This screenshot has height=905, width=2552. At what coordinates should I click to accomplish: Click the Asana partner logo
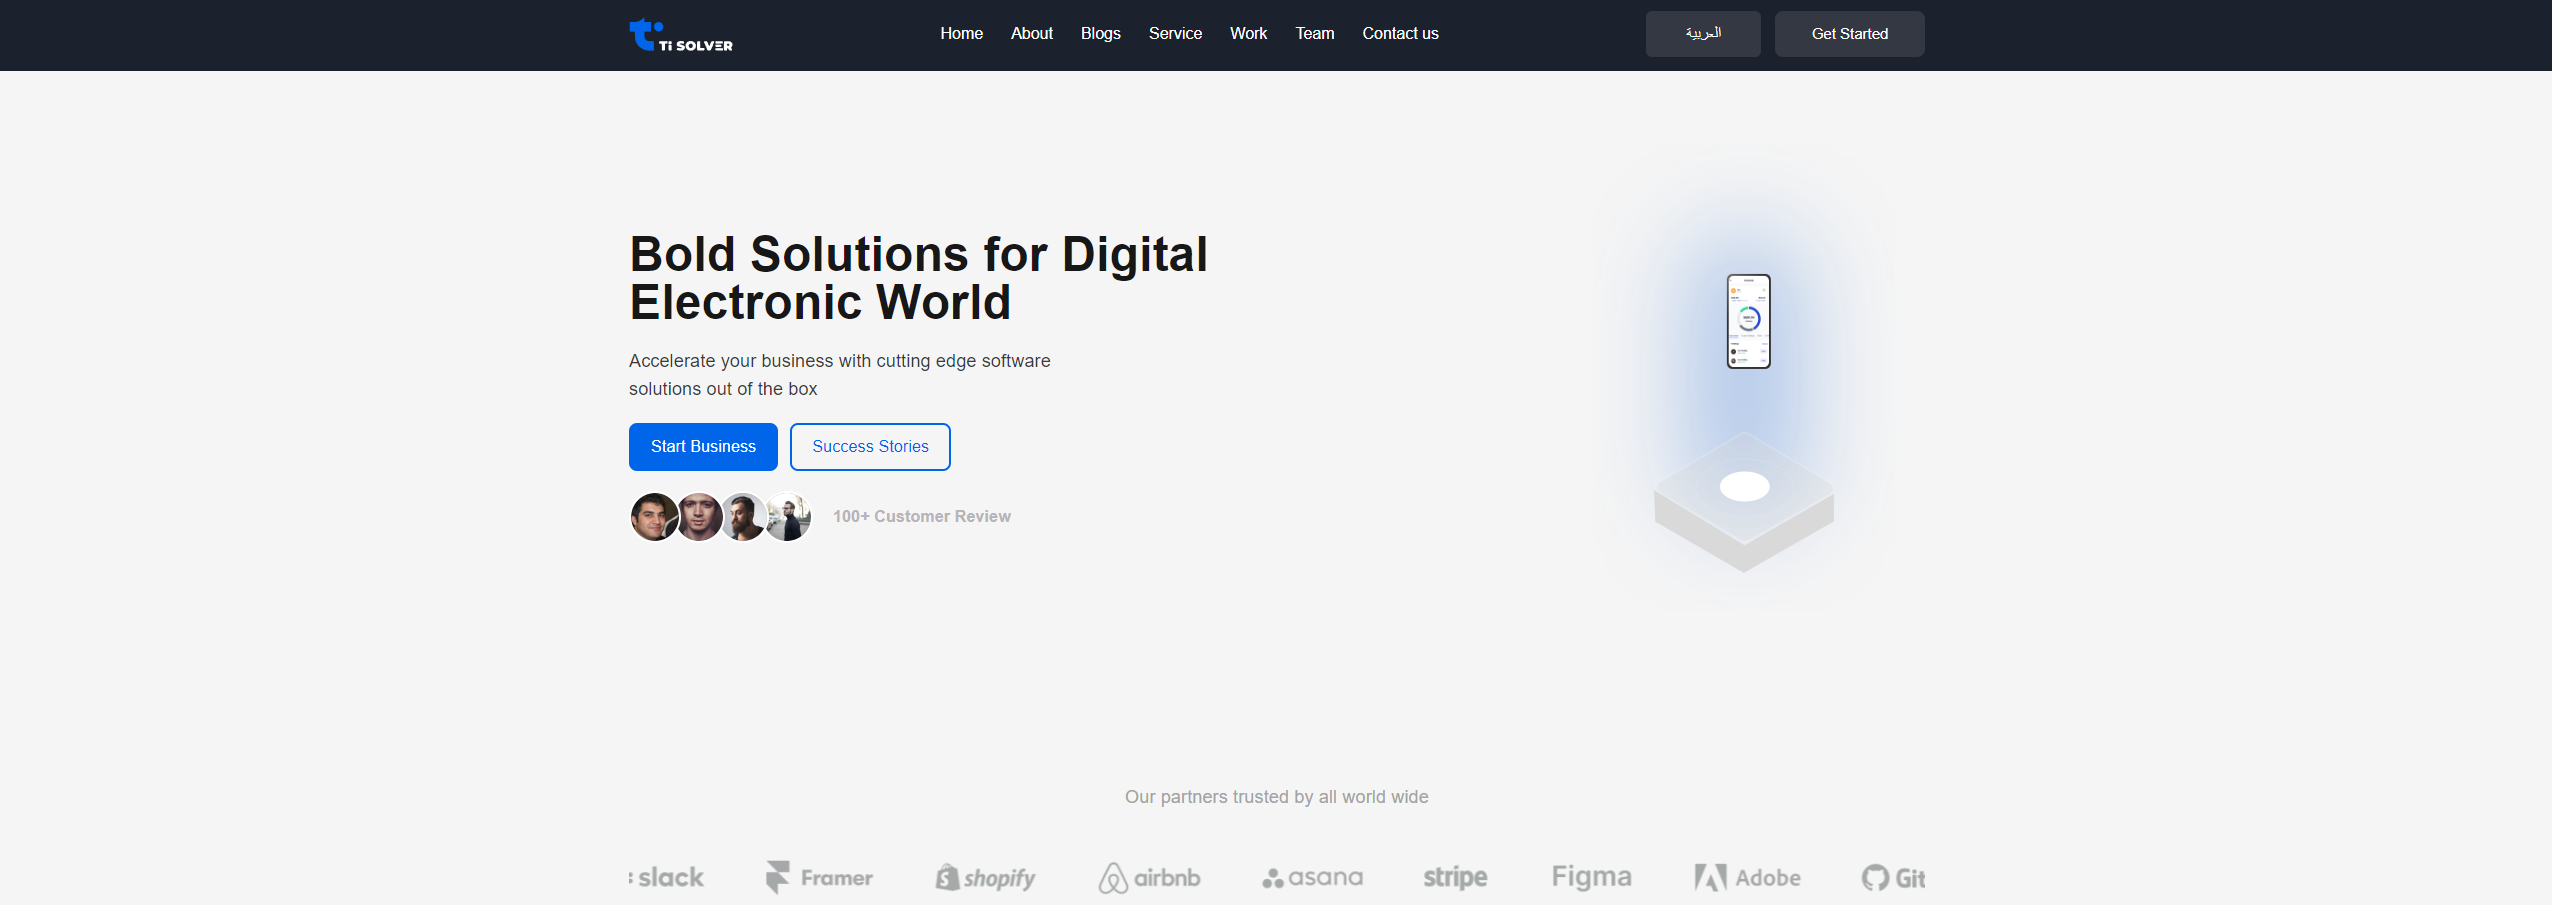pos(1312,877)
